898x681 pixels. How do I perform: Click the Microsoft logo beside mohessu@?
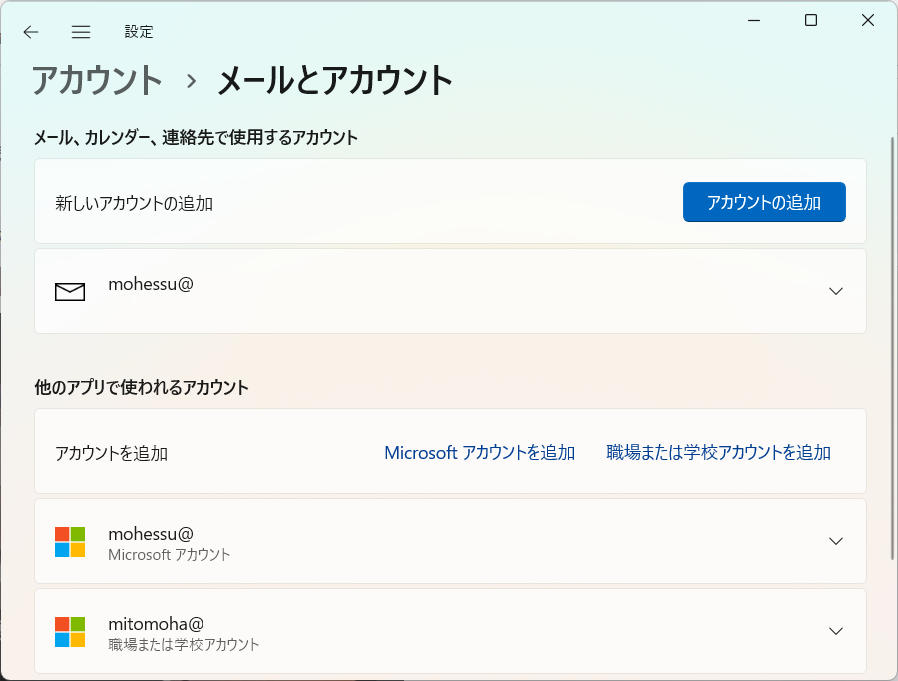70,541
